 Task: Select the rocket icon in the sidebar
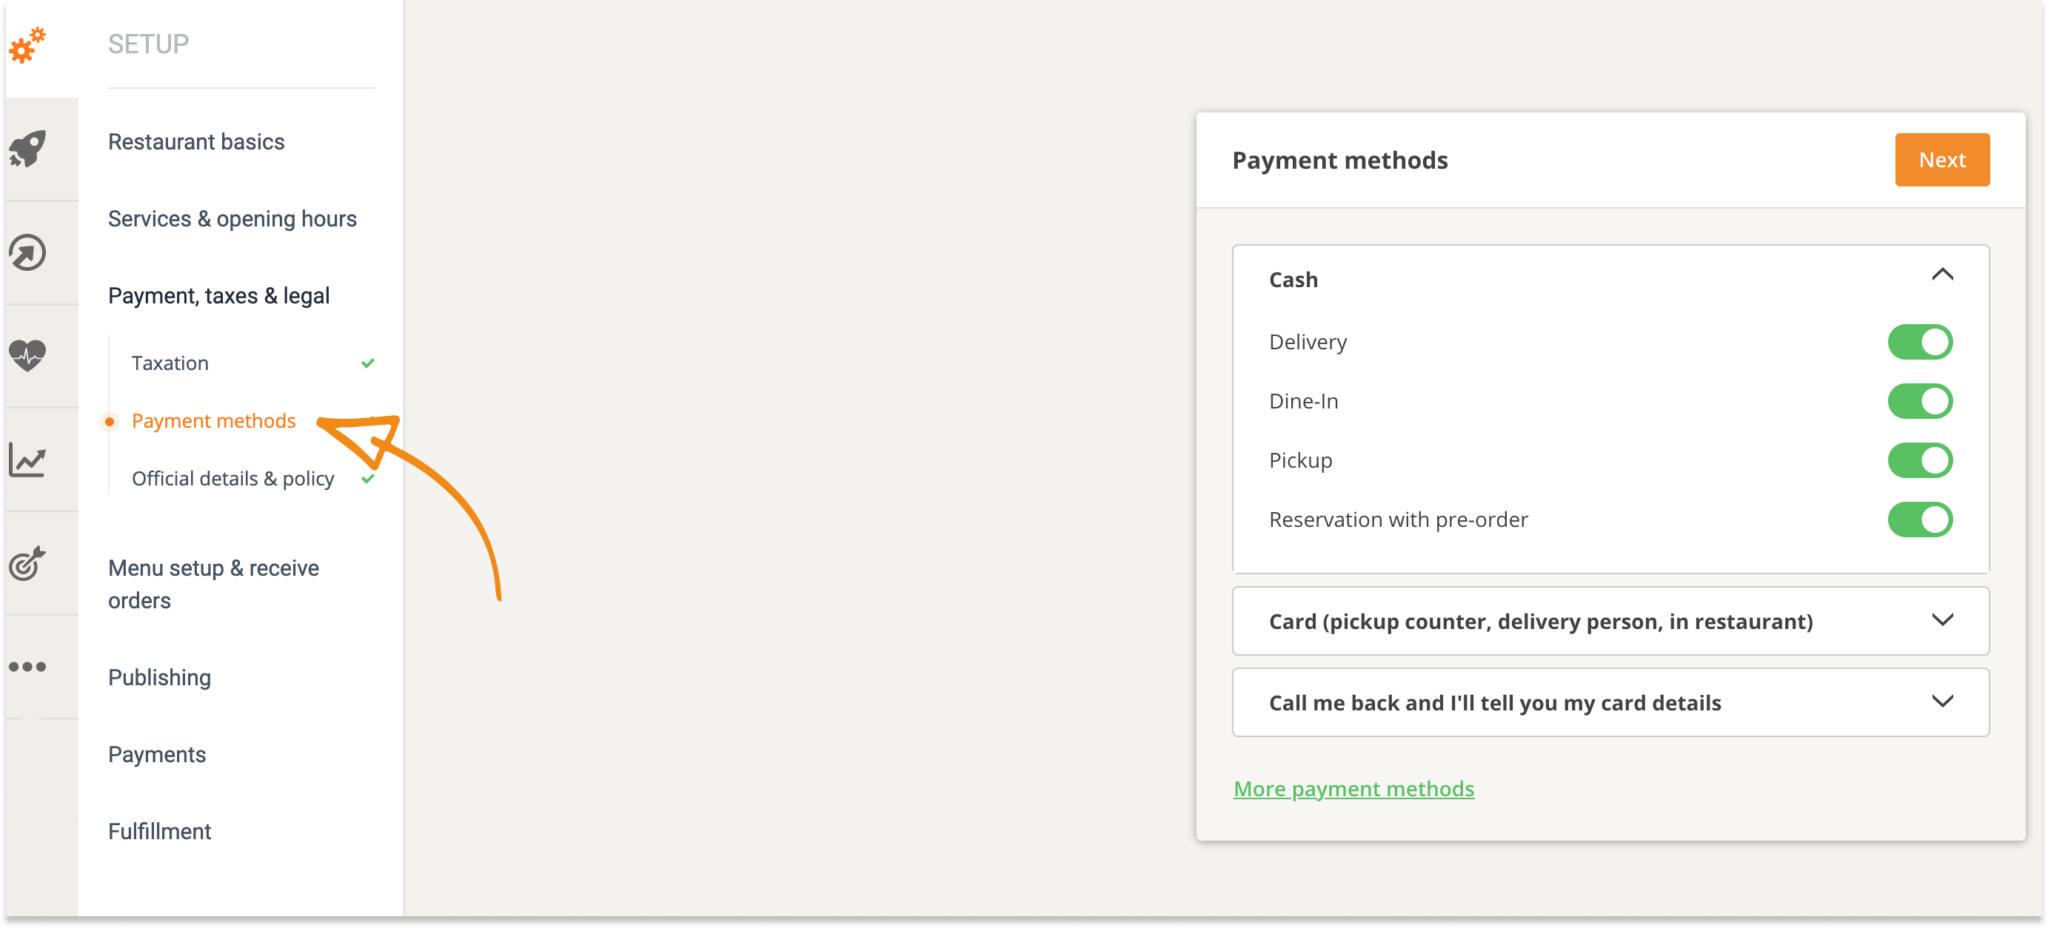coord(30,148)
